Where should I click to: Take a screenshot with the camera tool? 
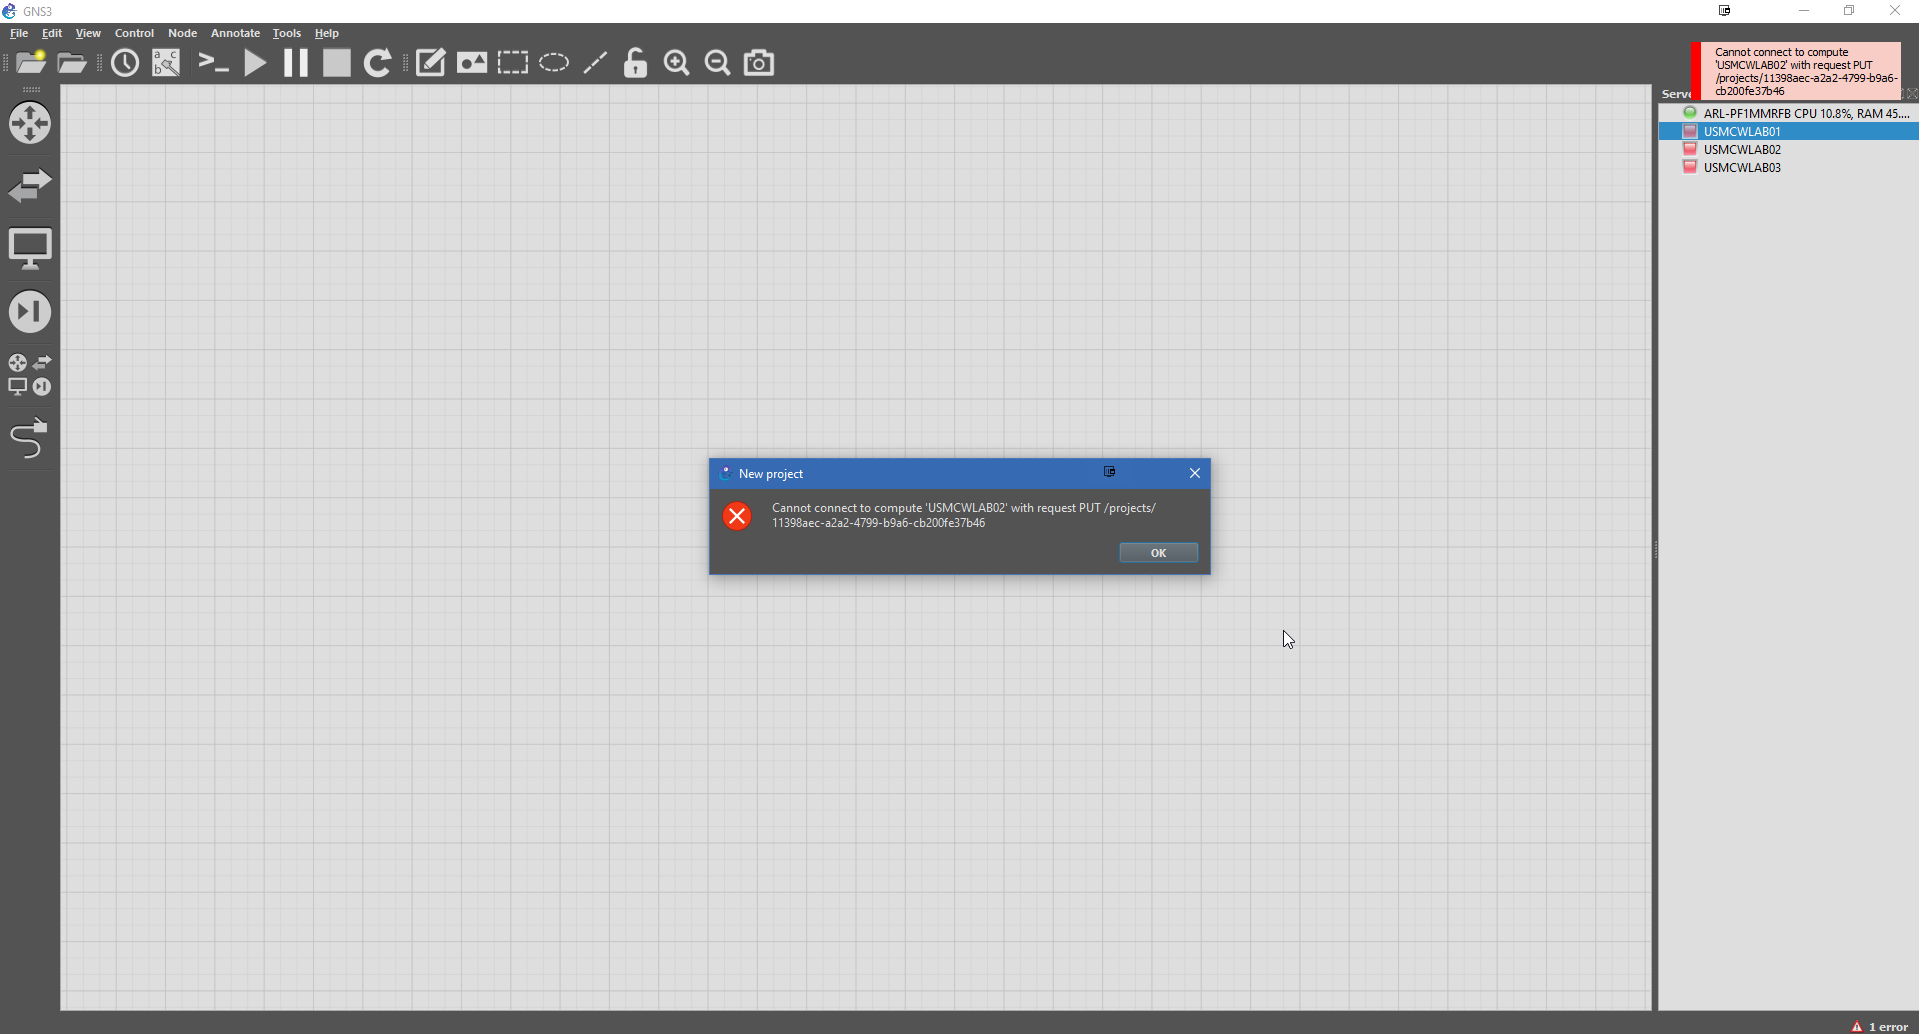[x=759, y=62]
